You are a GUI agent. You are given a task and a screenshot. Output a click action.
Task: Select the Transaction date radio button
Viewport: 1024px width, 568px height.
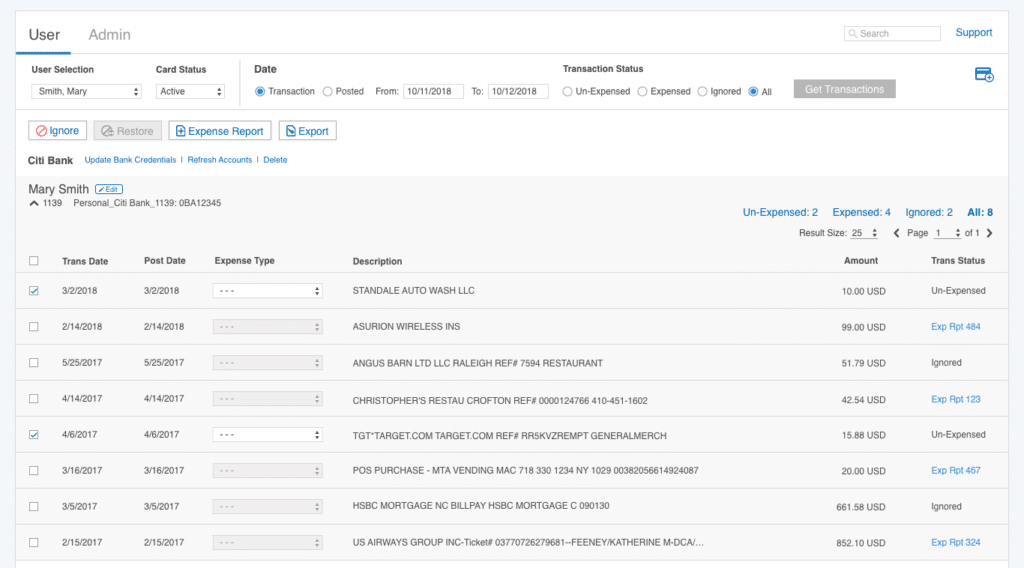point(260,91)
